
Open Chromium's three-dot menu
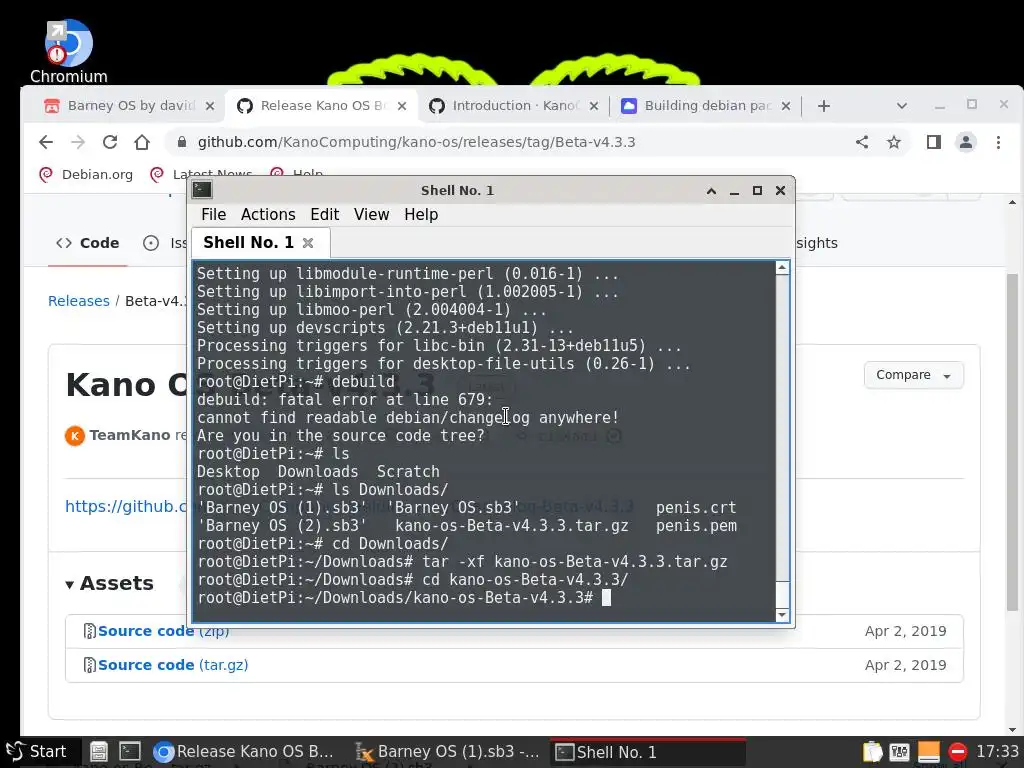click(x=998, y=142)
